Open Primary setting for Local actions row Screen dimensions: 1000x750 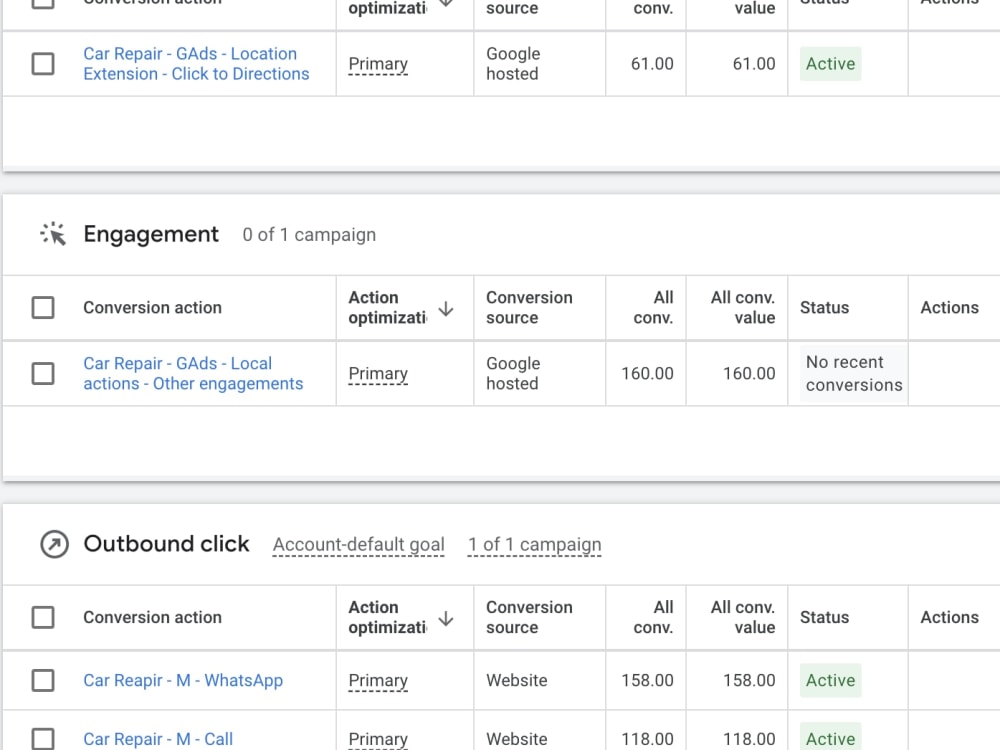(378, 374)
